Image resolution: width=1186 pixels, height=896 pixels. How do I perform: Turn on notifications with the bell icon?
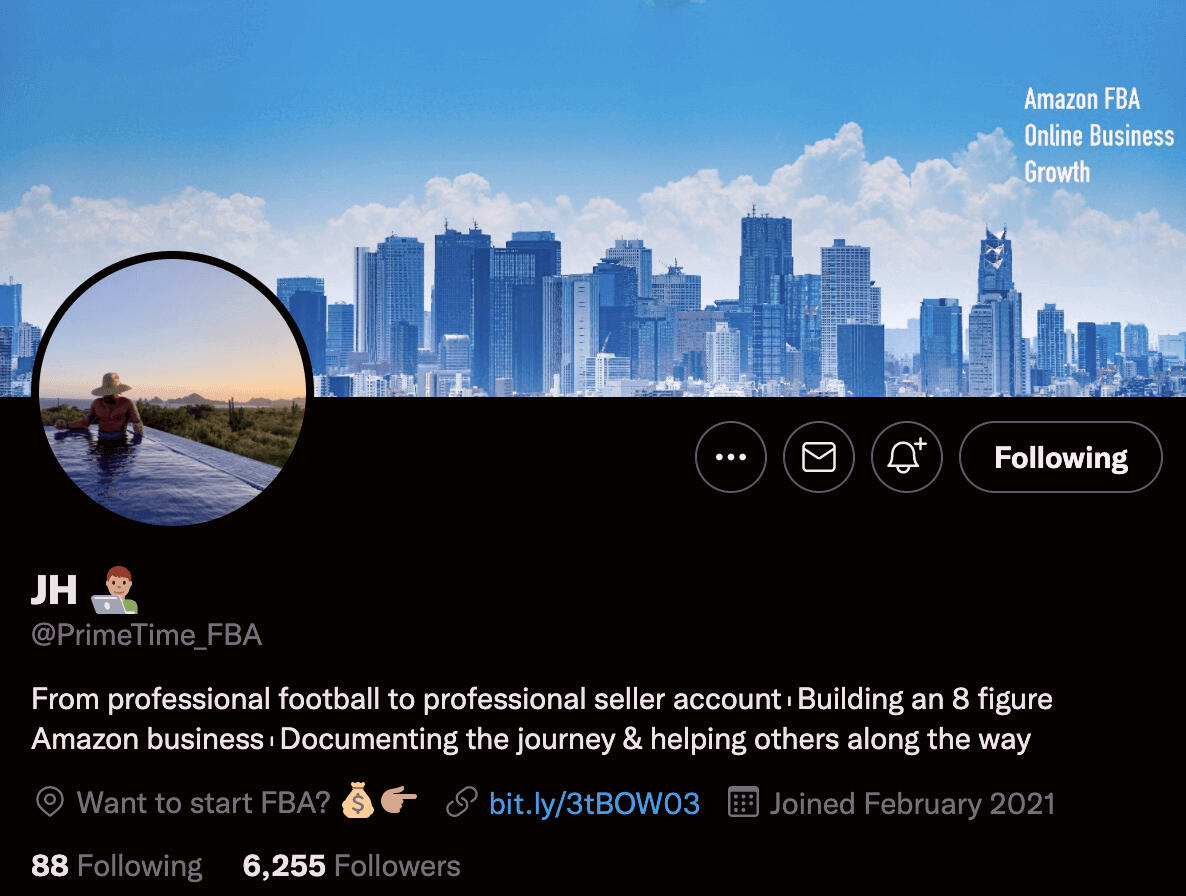tap(906, 457)
